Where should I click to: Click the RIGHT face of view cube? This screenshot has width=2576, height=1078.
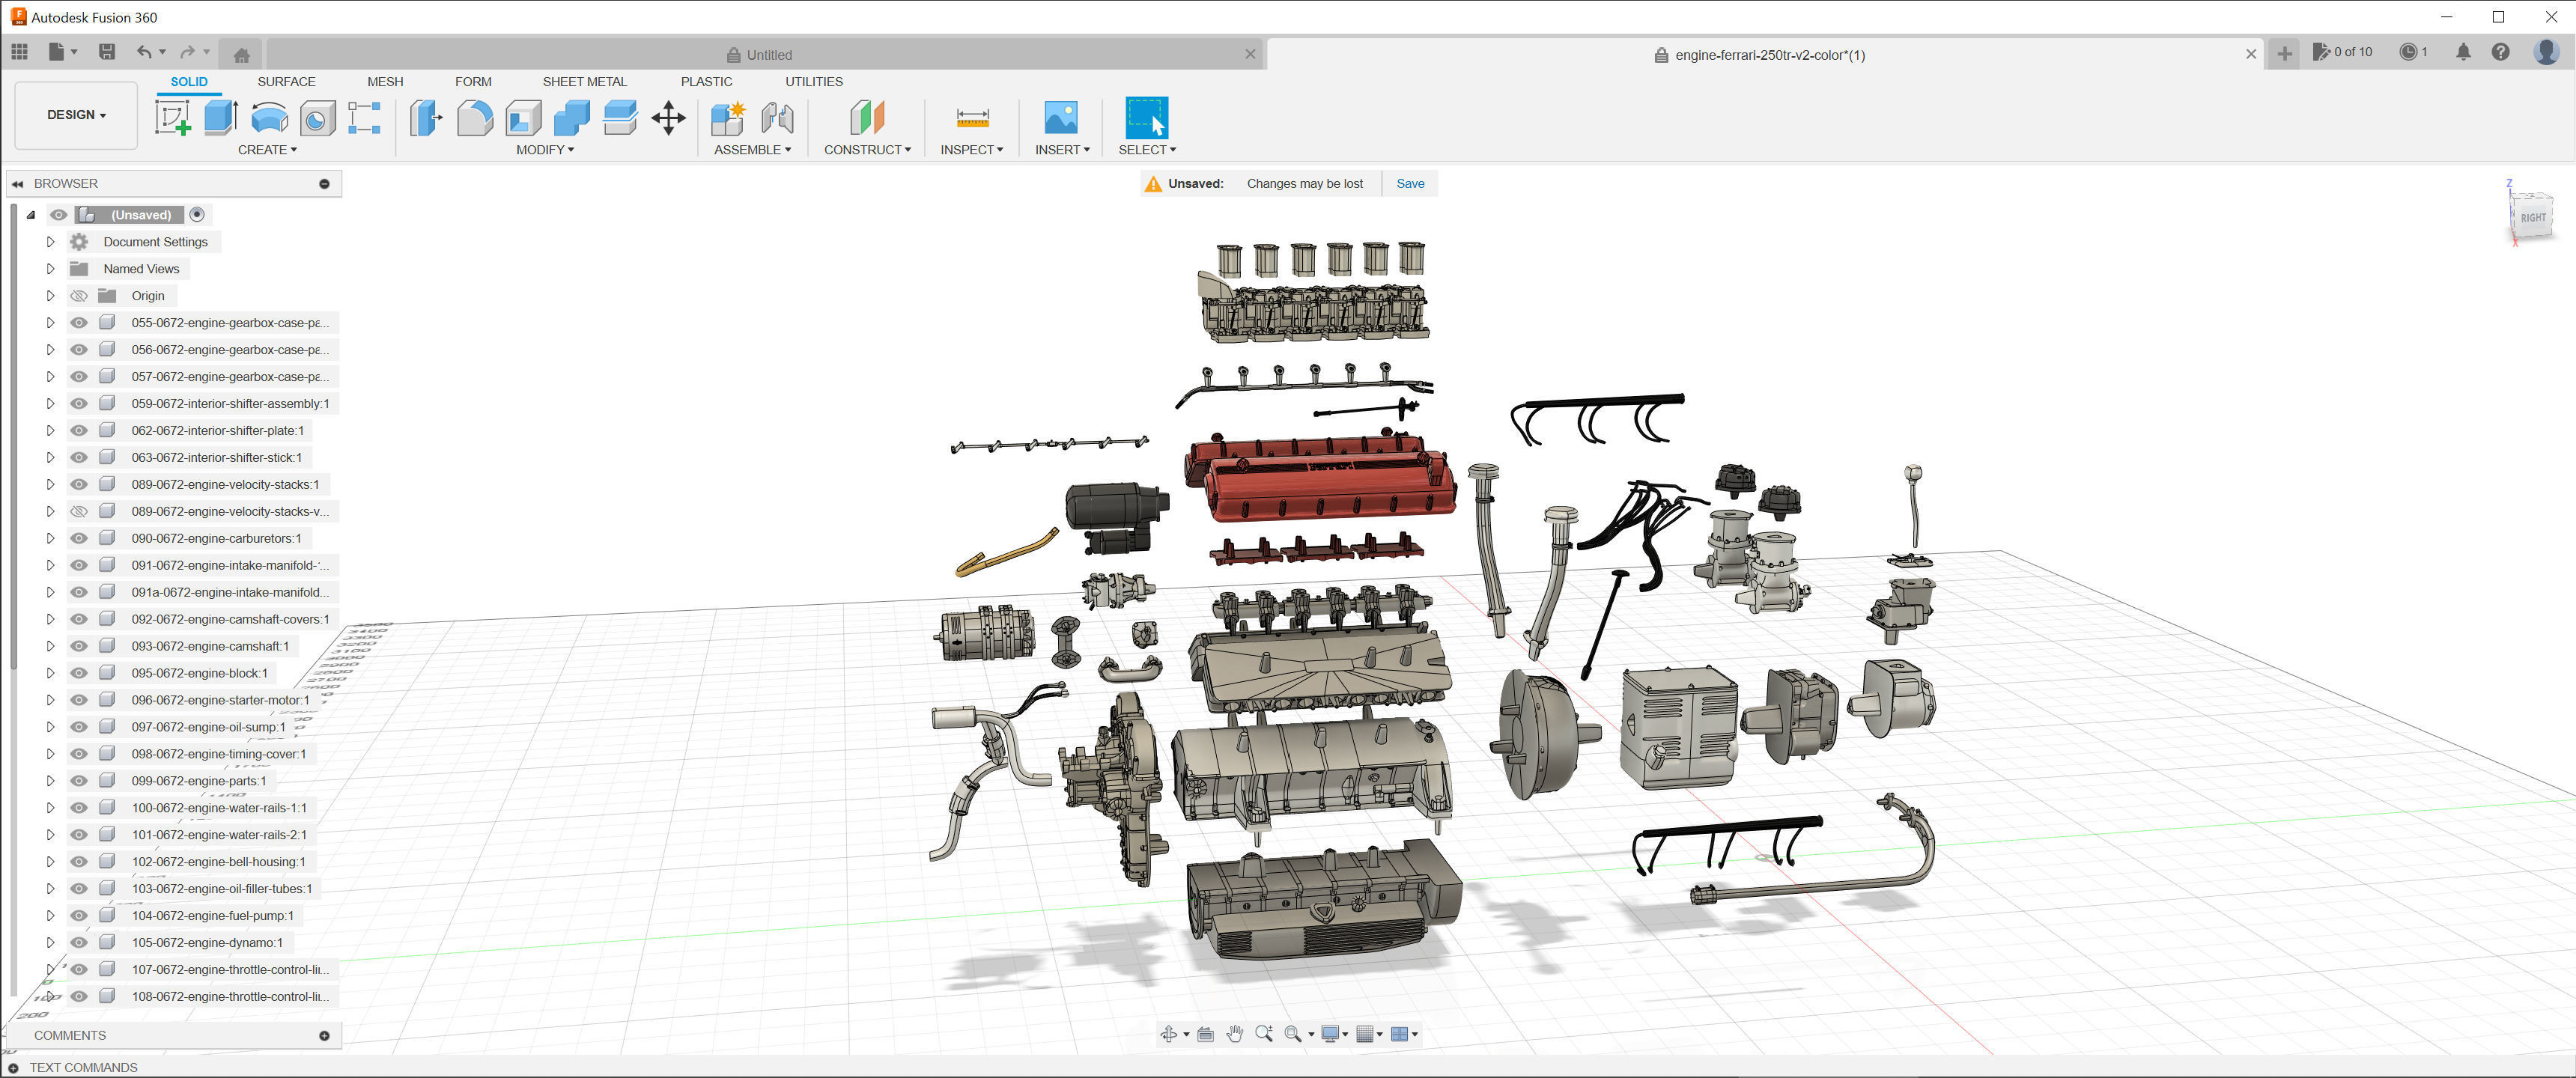pyautogui.click(x=2532, y=217)
